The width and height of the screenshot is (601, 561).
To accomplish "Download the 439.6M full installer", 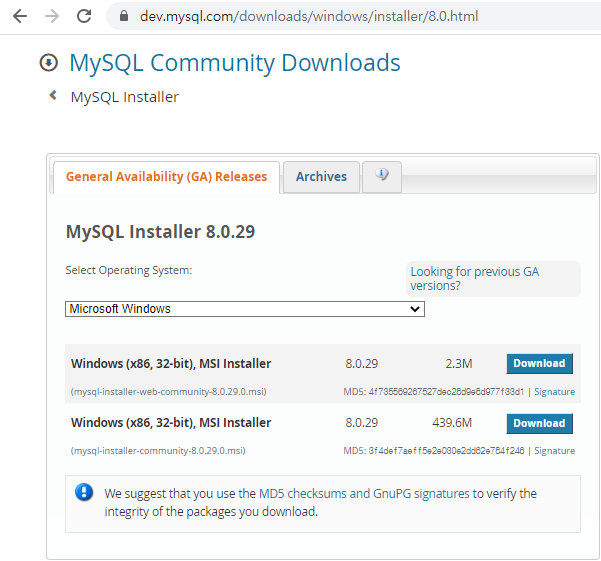I will 539,423.
